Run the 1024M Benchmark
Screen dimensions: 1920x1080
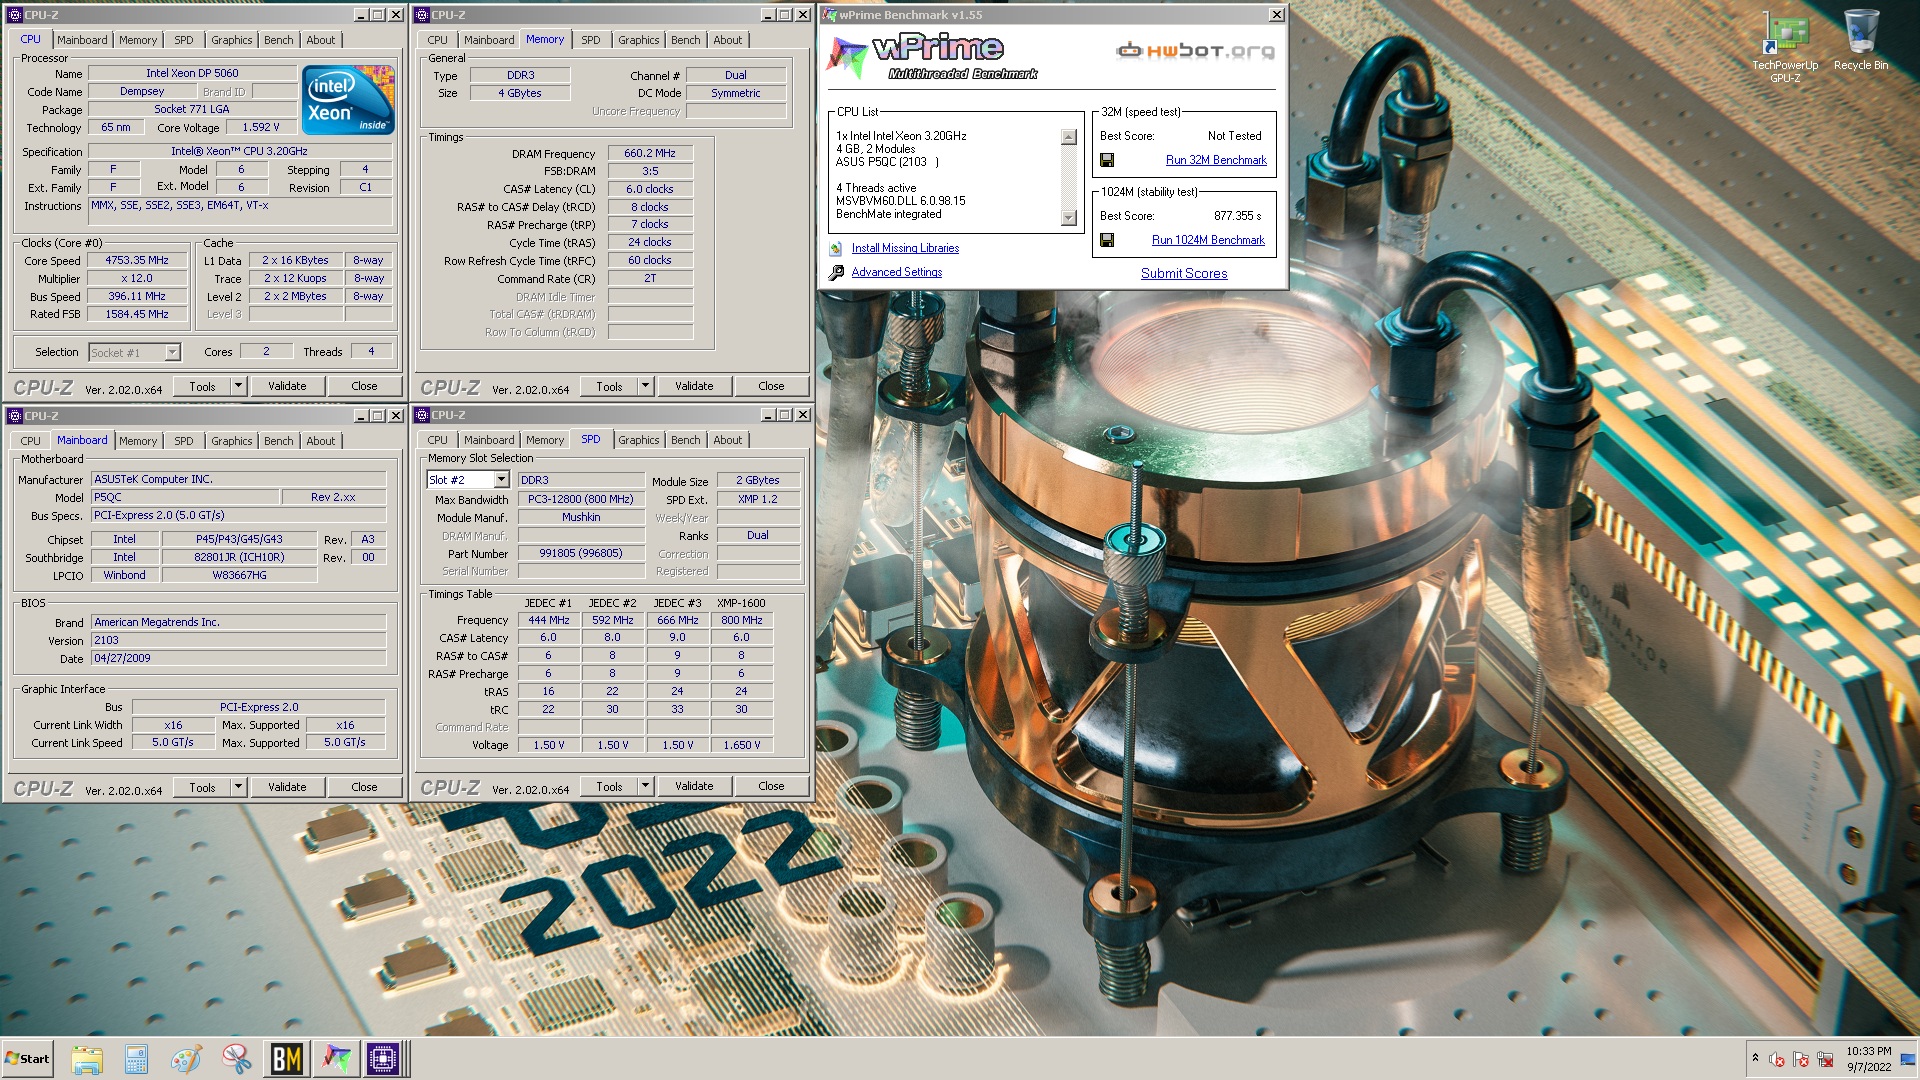tap(1208, 240)
